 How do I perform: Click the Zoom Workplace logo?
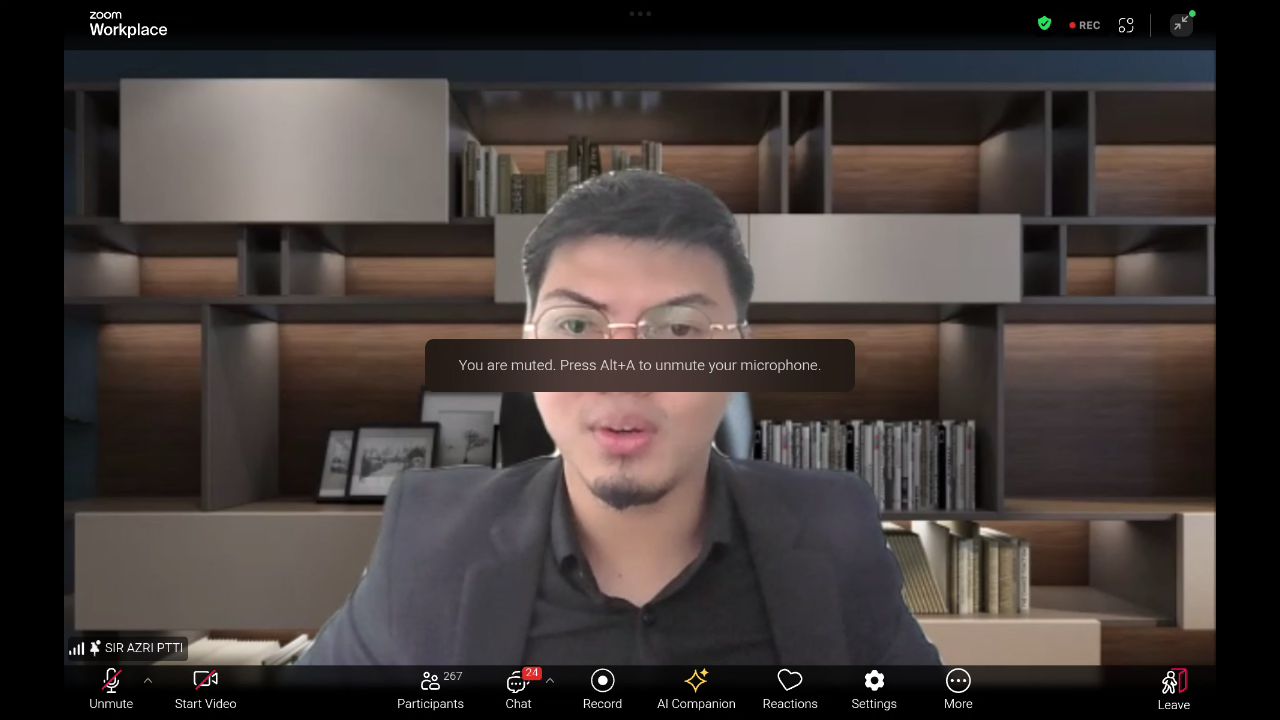point(128,24)
